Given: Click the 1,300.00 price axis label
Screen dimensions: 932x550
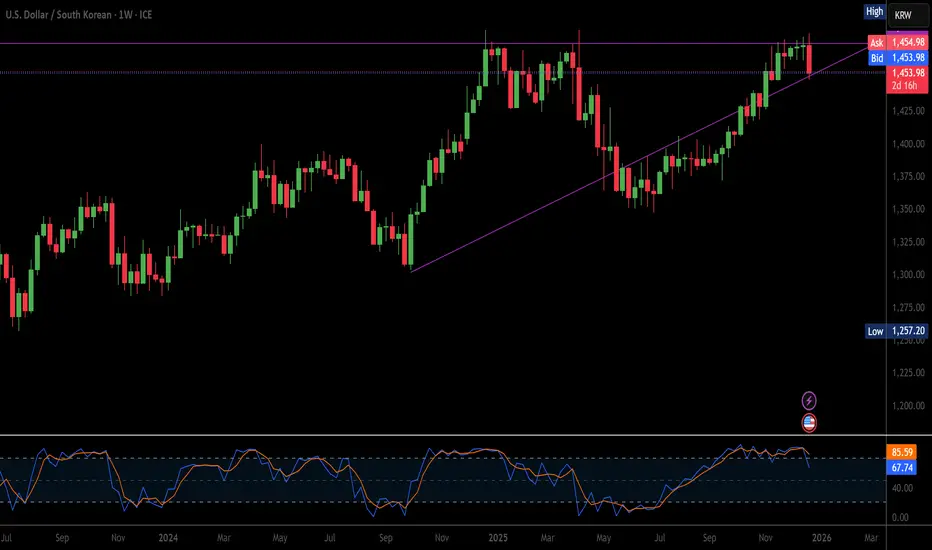Looking at the screenshot, I should coord(908,275).
